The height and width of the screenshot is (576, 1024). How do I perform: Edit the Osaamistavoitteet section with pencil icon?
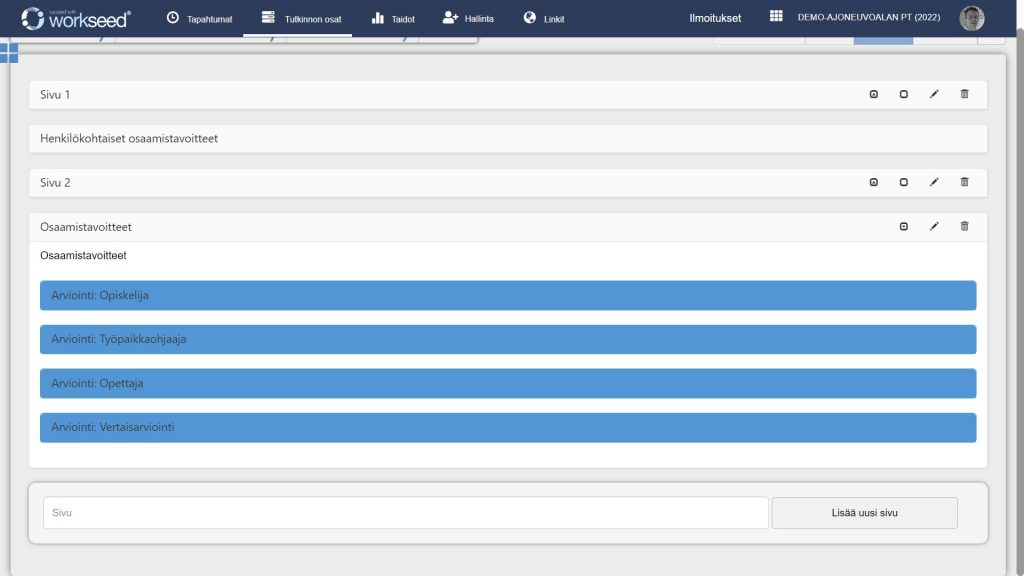coord(934,226)
